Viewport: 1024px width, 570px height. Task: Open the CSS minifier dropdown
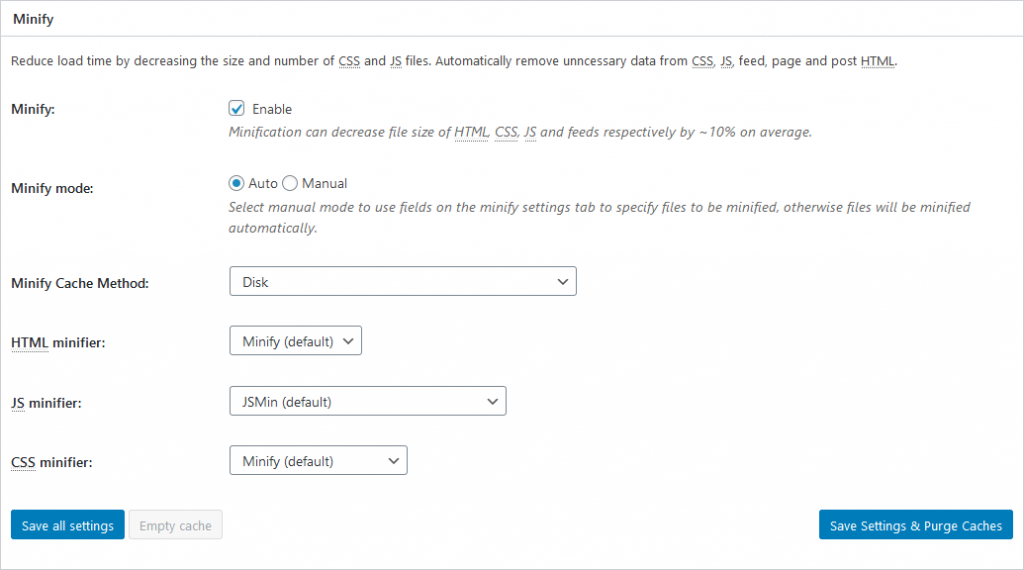(x=318, y=460)
